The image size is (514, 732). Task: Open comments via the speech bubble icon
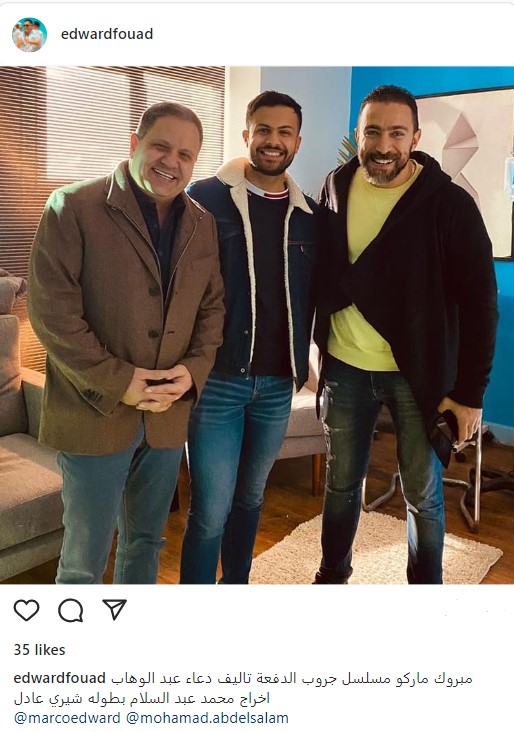pyautogui.click(x=71, y=610)
